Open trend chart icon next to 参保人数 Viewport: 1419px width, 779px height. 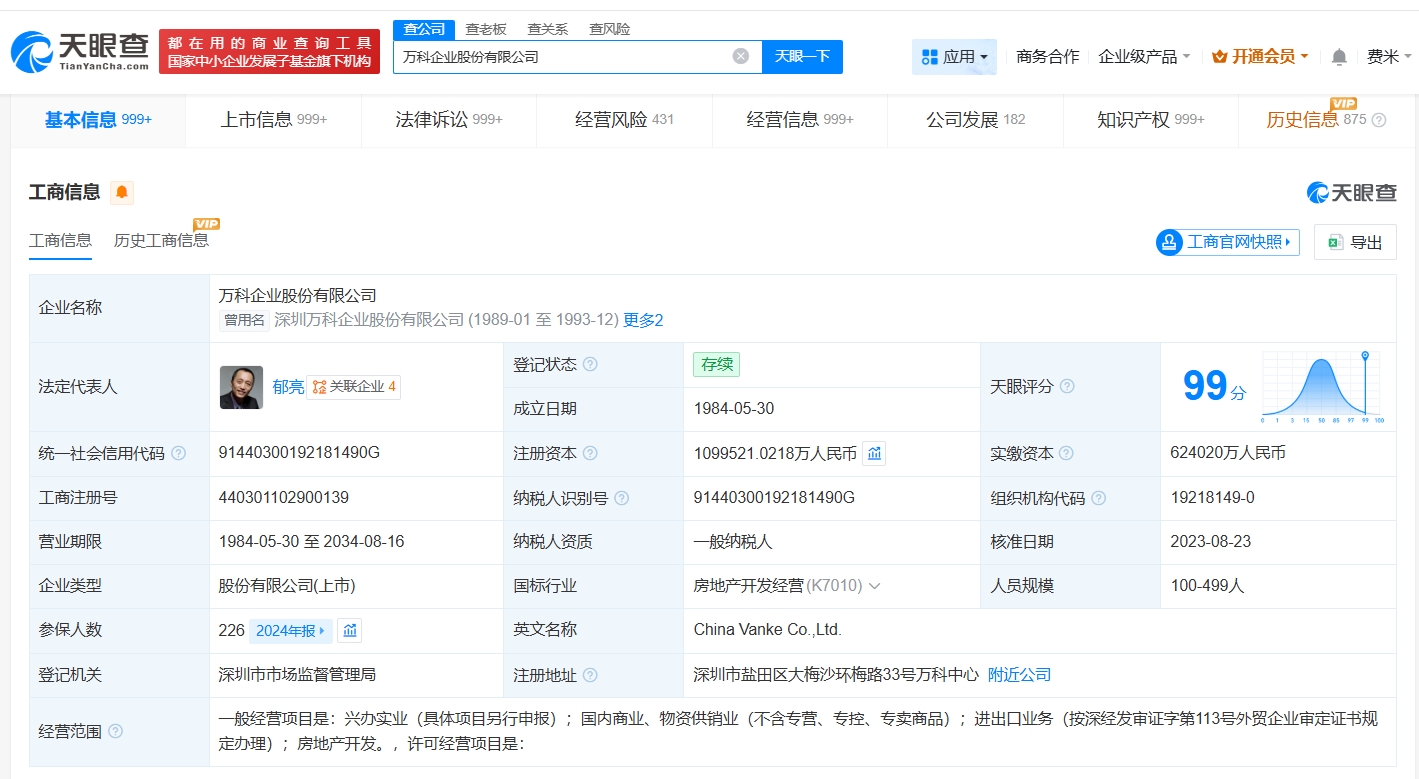(349, 630)
